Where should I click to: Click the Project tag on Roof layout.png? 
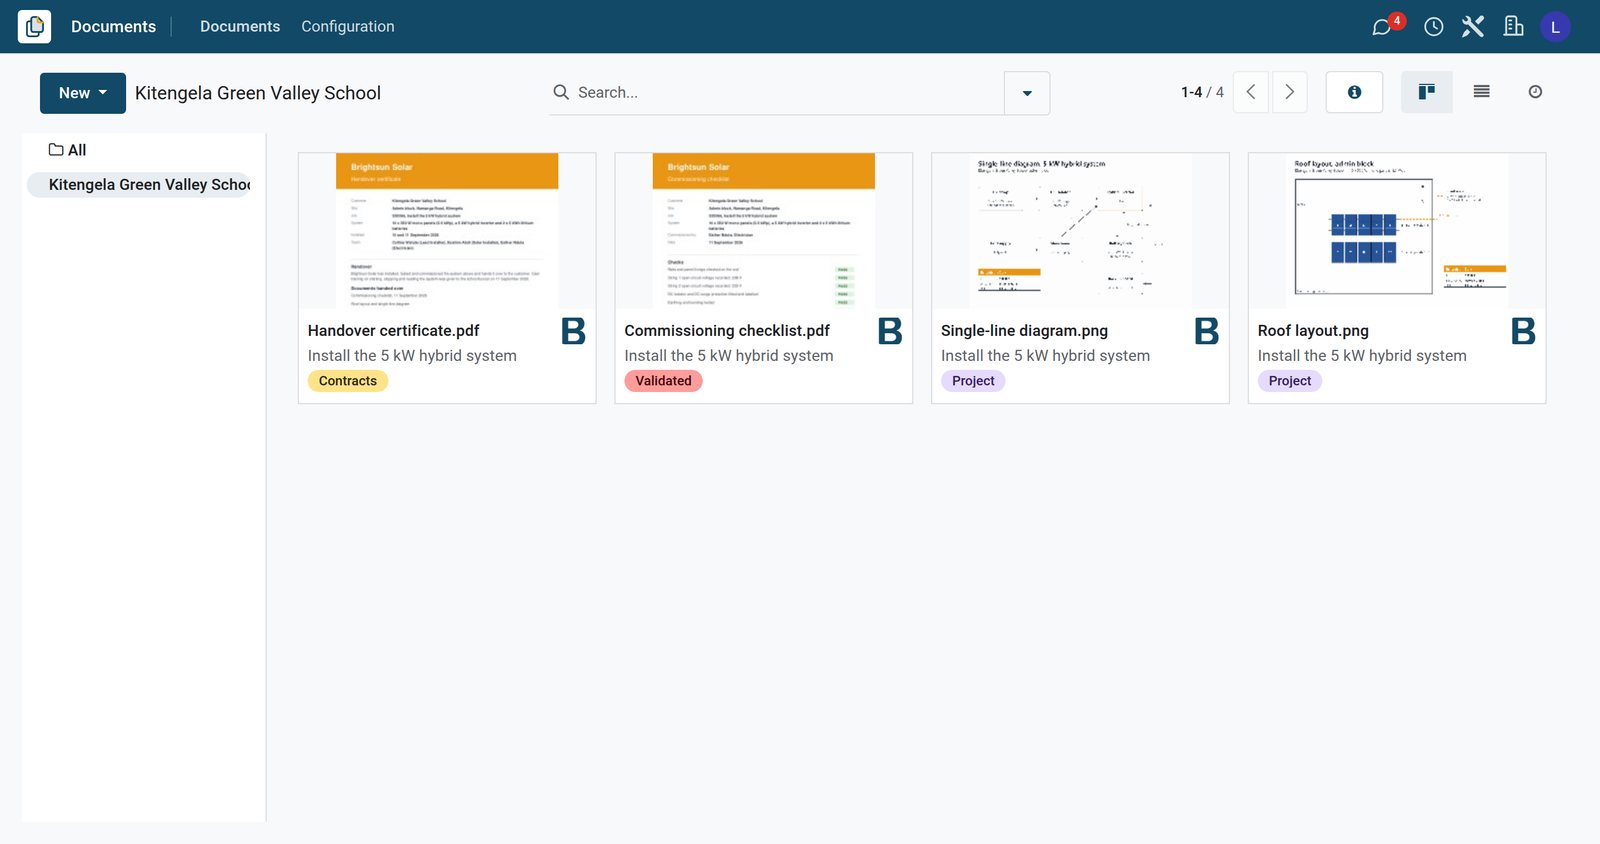[x=1290, y=381]
